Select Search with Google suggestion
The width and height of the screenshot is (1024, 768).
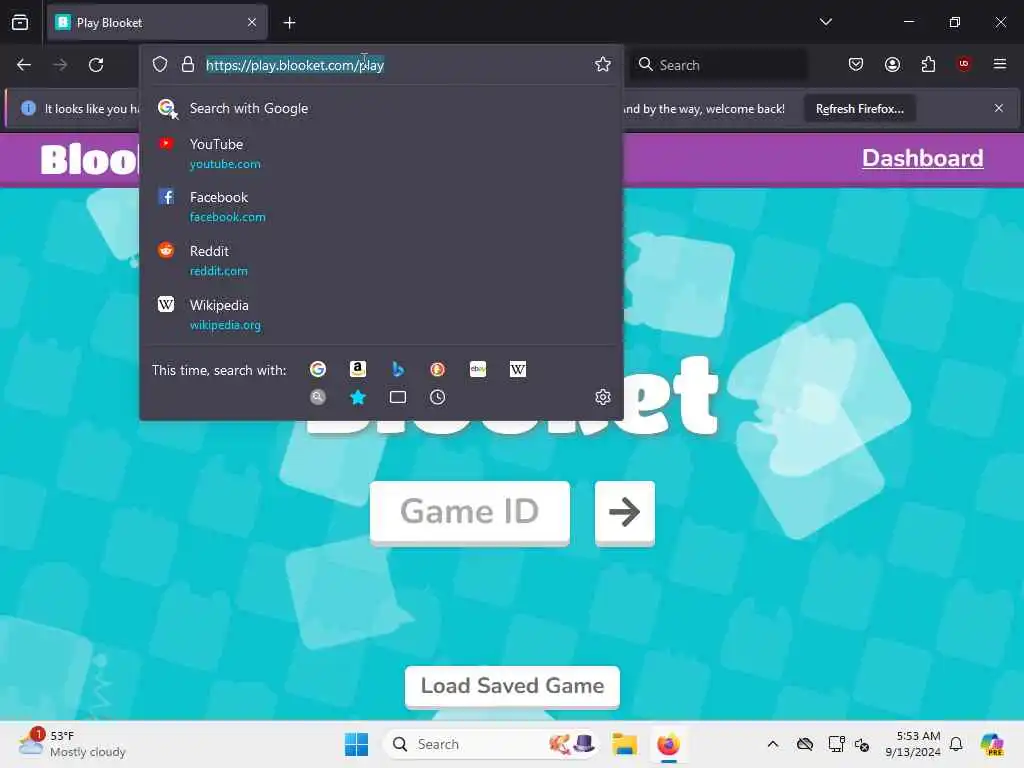[382, 108]
